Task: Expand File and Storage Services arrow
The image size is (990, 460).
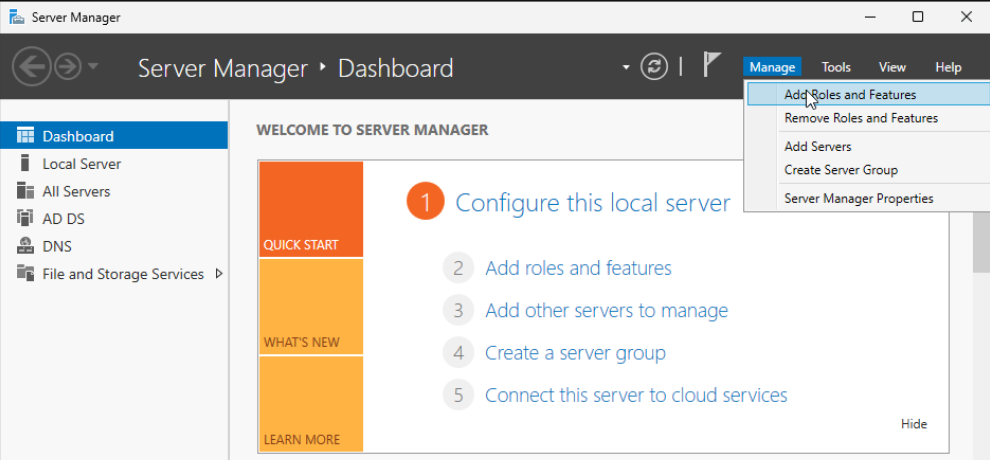Action: [x=219, y=274]
